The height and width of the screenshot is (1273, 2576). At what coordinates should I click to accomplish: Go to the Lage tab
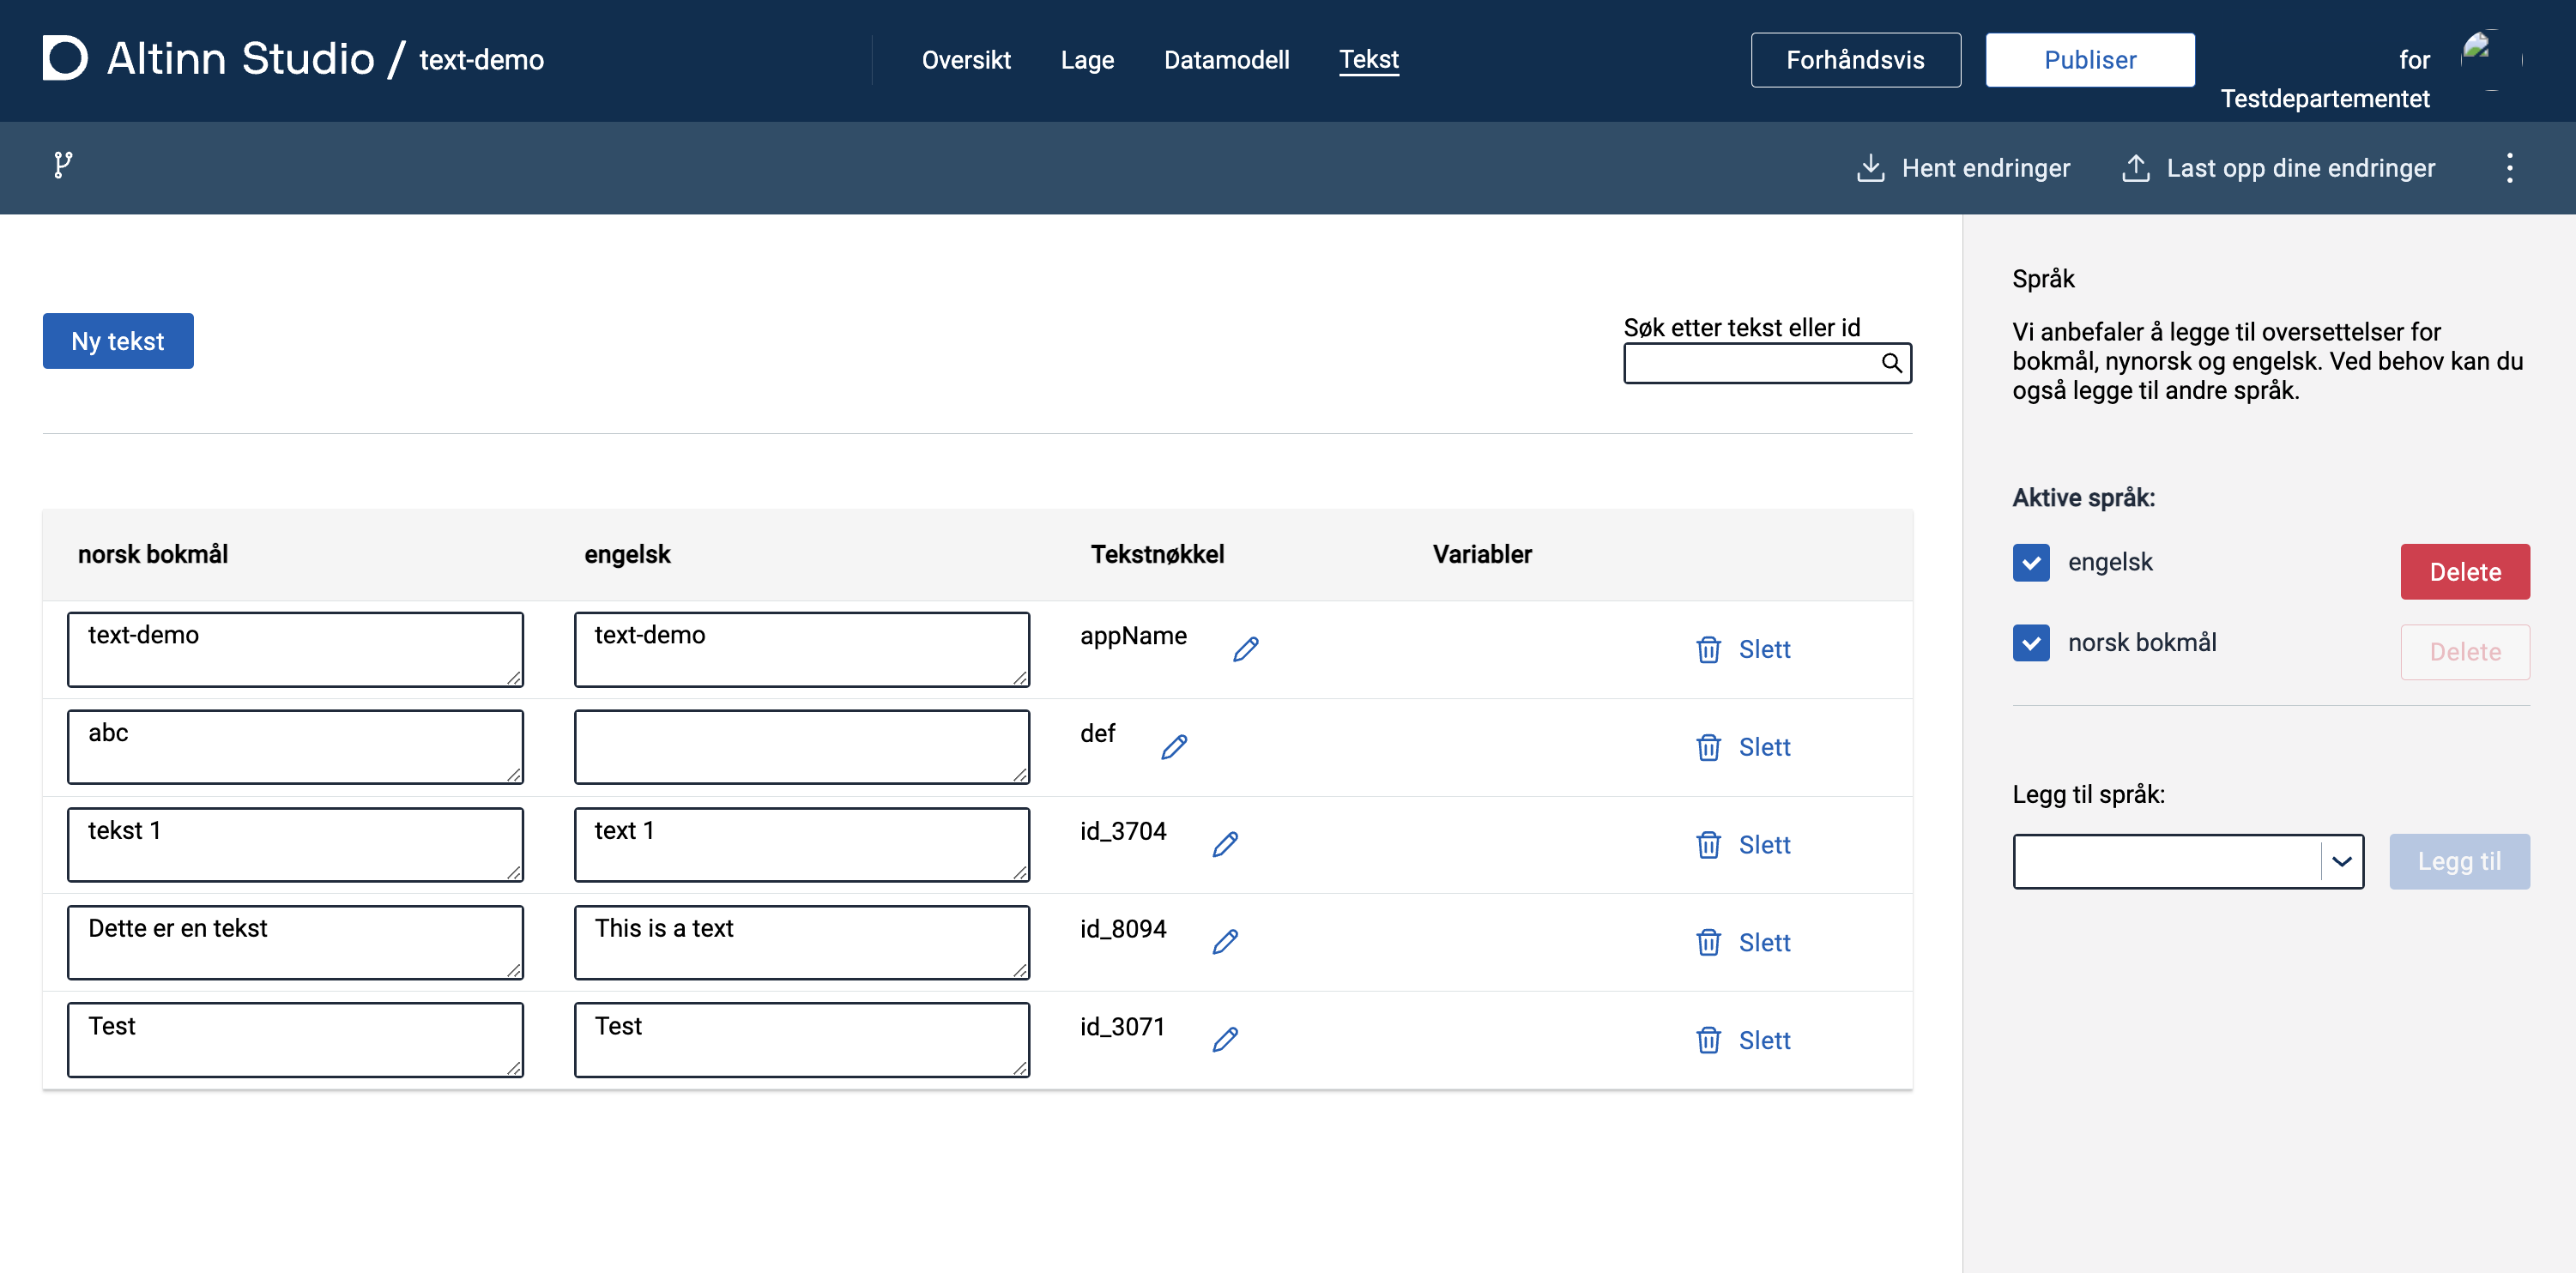(x=1087, y=60)
